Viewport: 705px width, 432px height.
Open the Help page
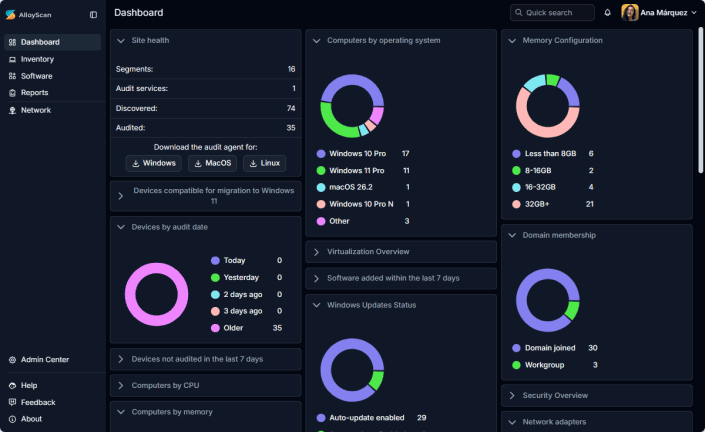[x=52, y=386]
